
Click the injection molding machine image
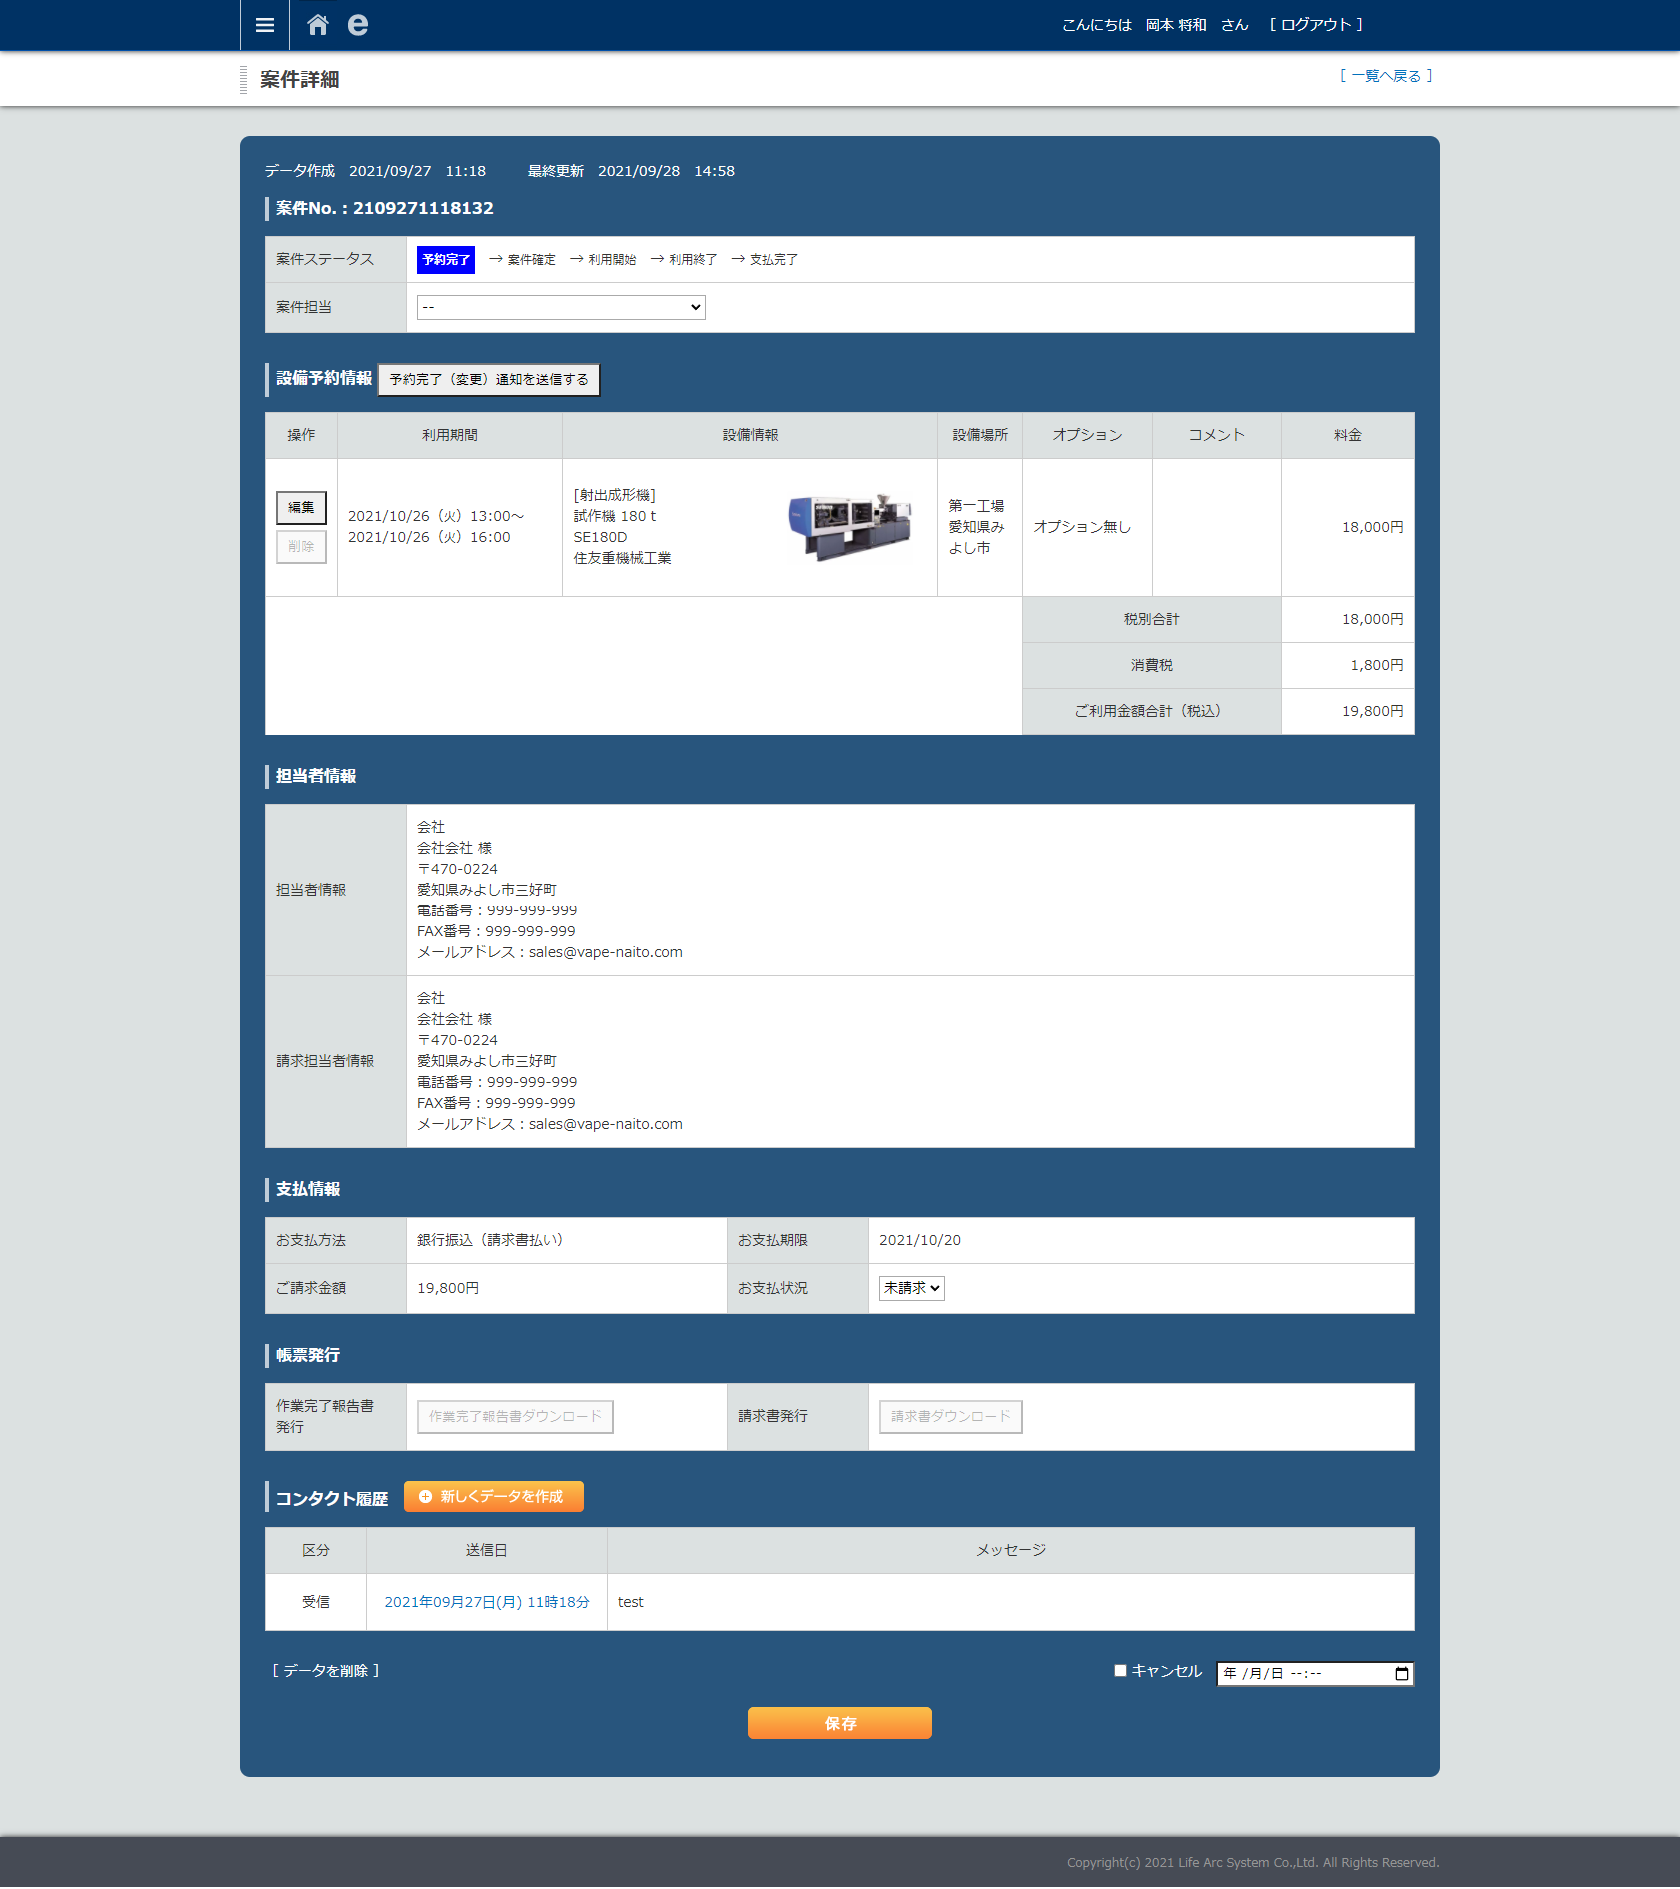pyautogui.click(x=849, y=527)
